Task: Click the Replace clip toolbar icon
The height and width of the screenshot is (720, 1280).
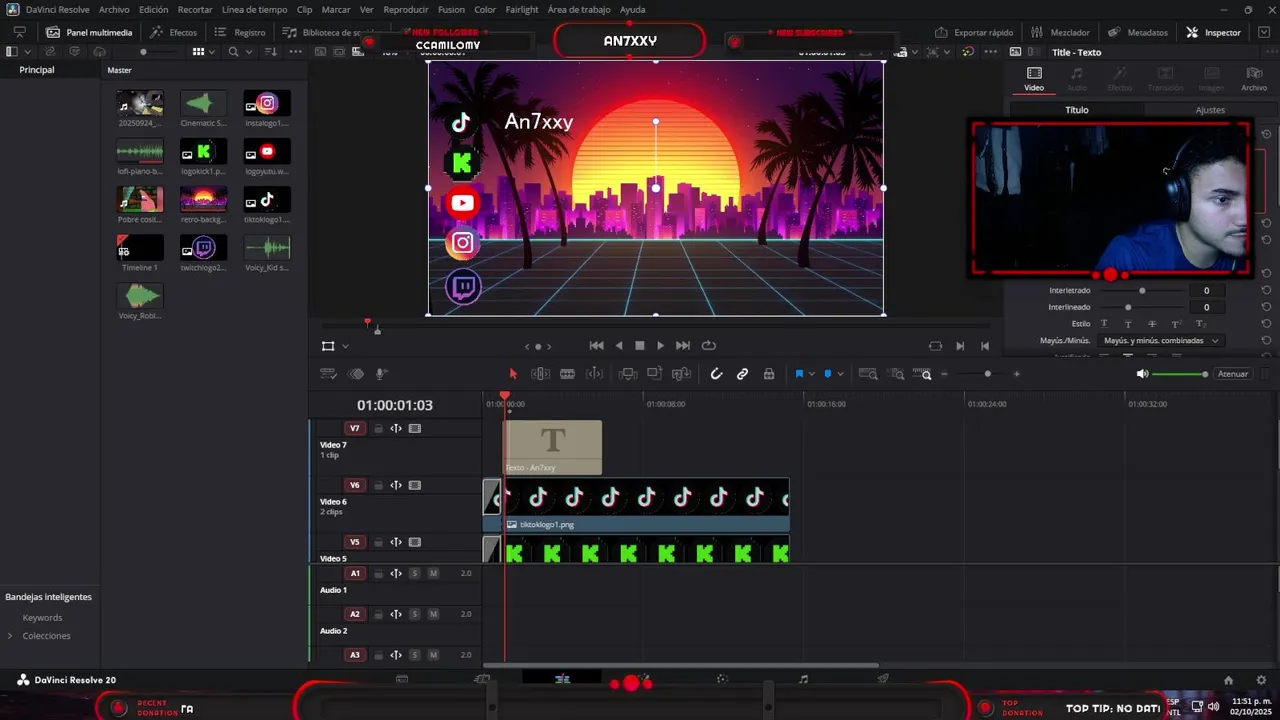Action: pyautogui.click(x=681, y=374)
